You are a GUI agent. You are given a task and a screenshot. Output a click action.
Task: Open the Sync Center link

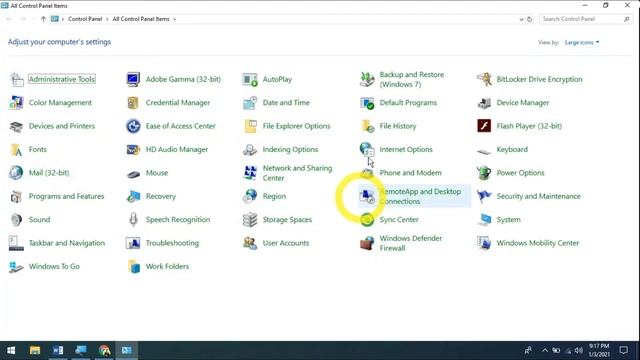pos(399,220)
